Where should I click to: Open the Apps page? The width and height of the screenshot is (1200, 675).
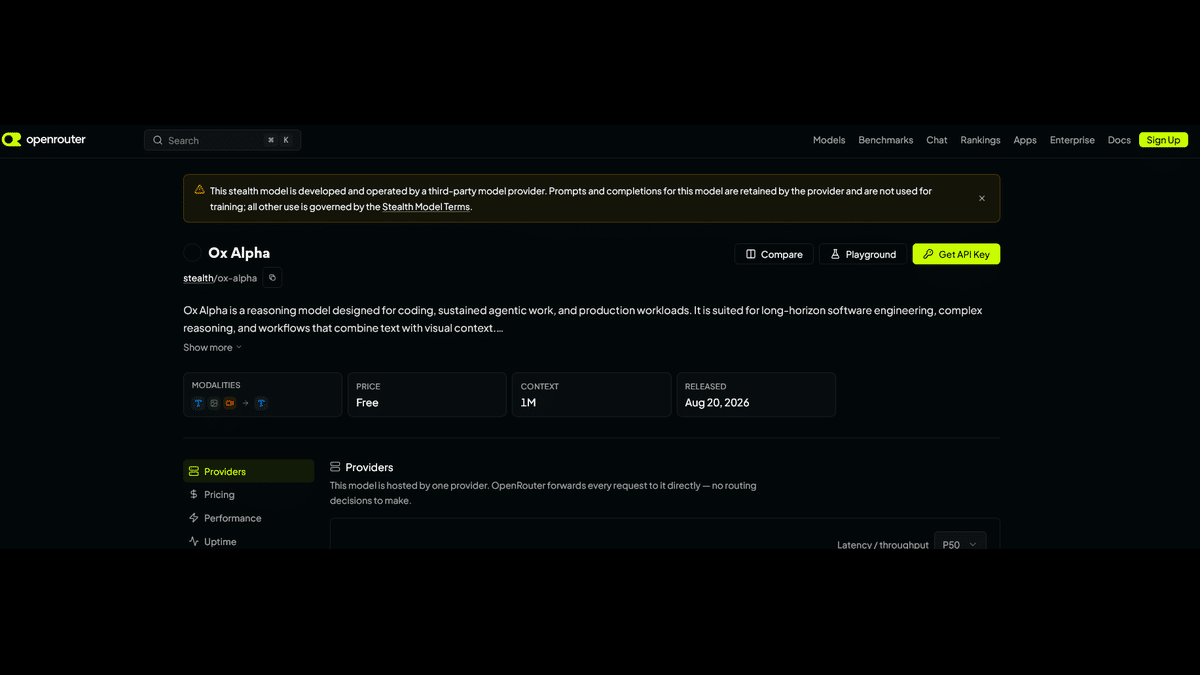click(1025, 140)
